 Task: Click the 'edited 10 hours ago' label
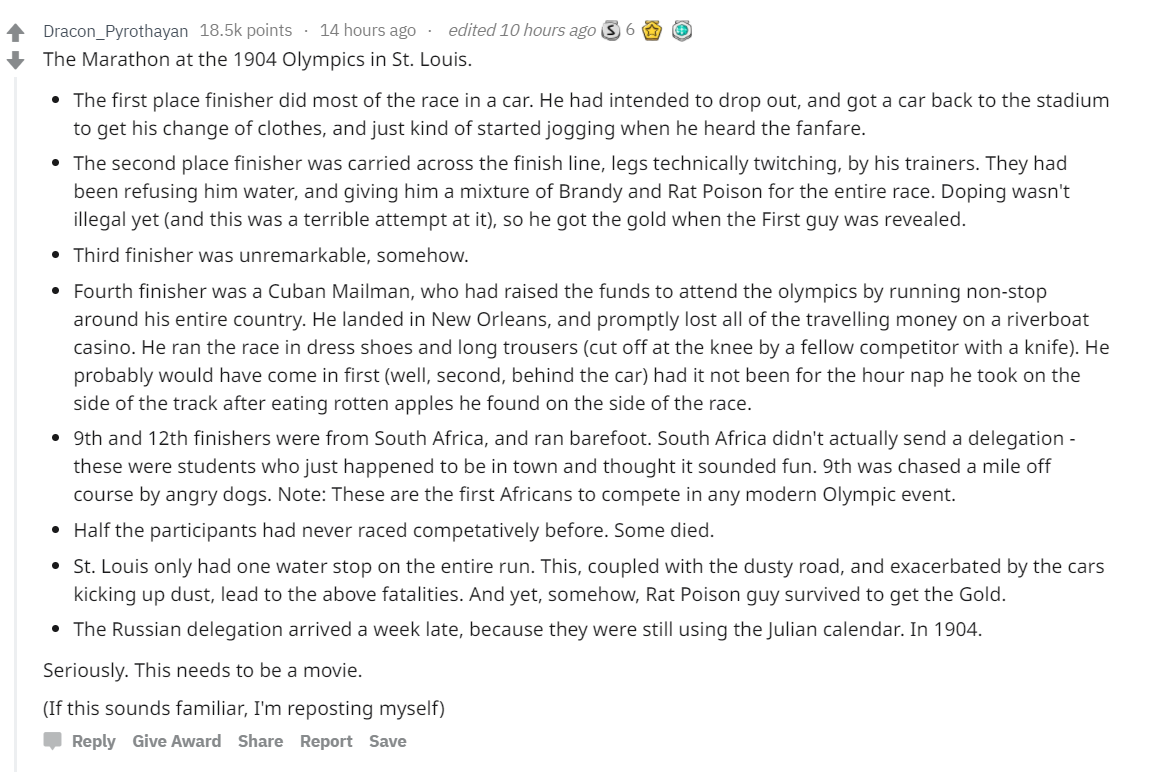521,30
